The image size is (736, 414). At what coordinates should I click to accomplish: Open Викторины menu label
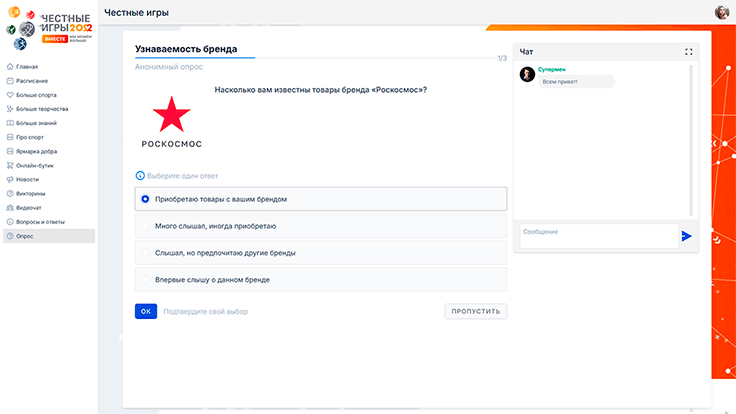[31, 193]
